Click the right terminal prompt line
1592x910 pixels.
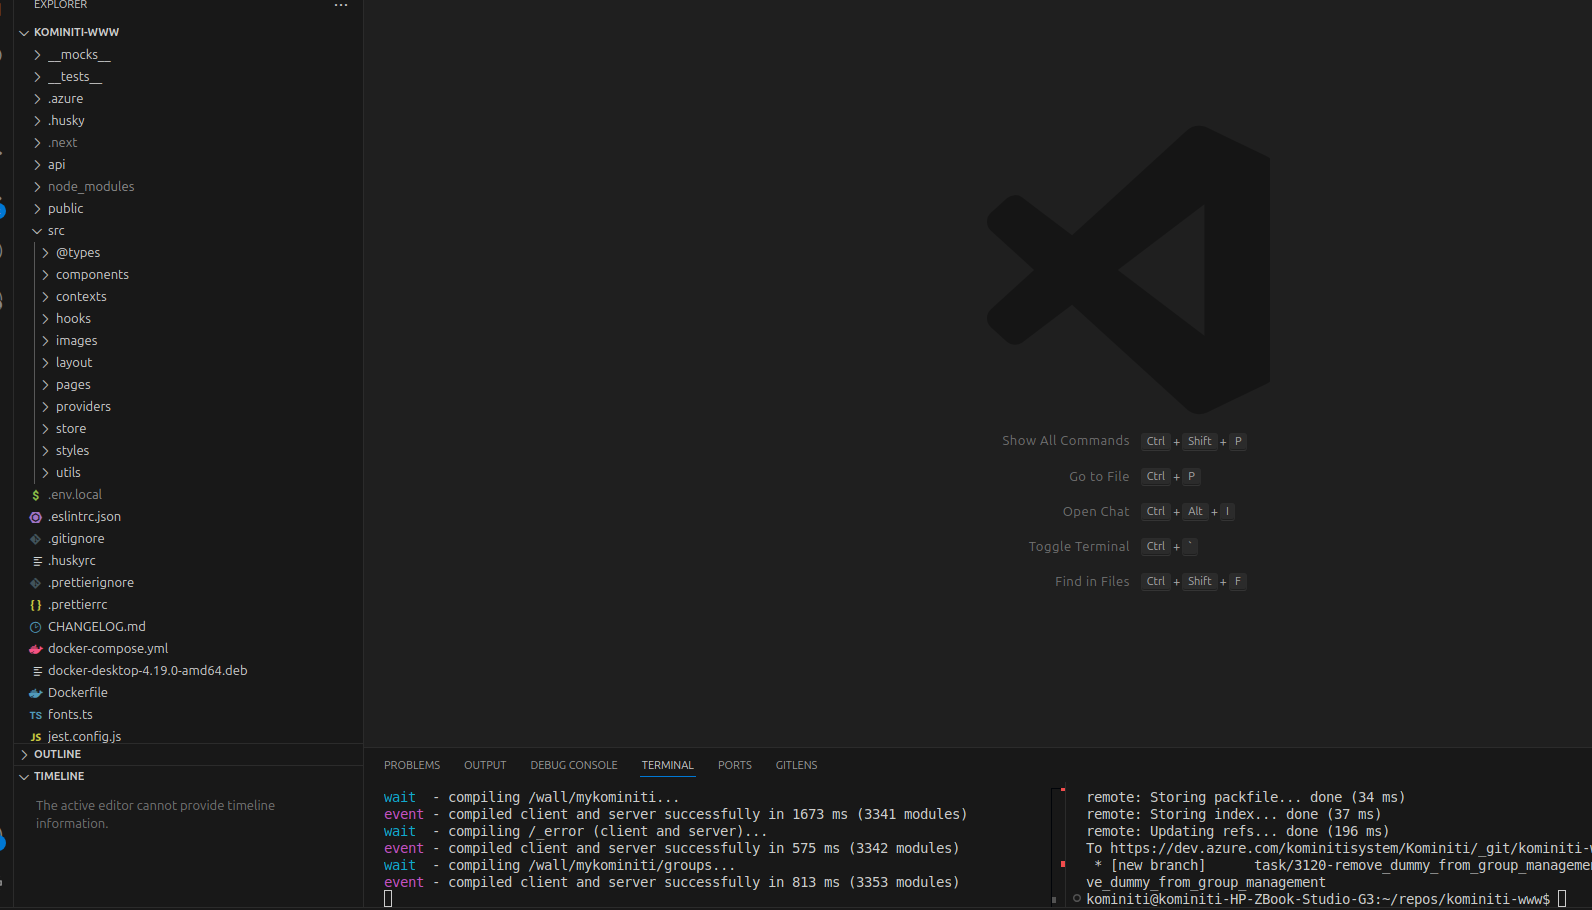pyautogui.click(x=1317, y=899)
